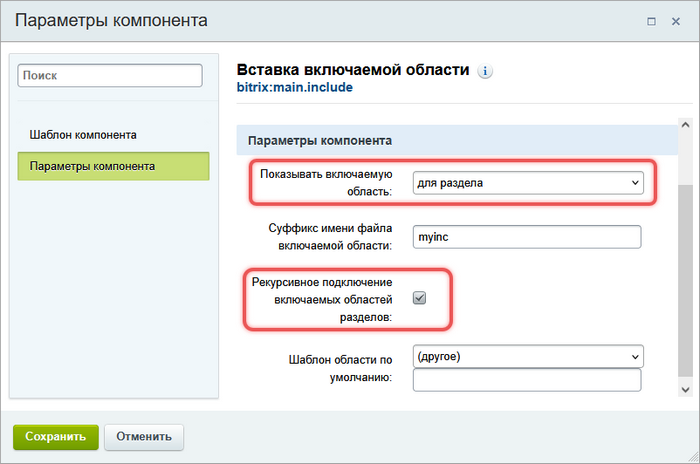Click the scrollbar down arrow
The width and height of the screenshot is (700, 464).
(x=685, y=388)
